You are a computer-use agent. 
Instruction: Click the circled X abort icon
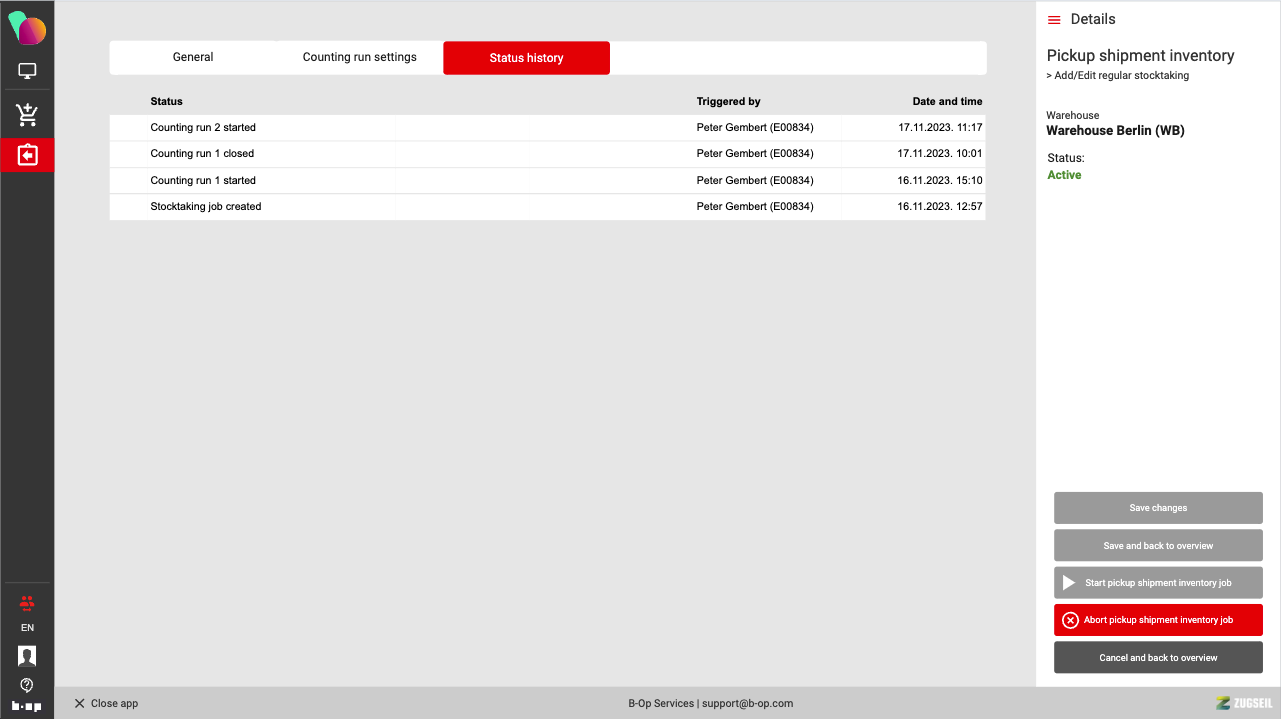(x=1070, y=620)
